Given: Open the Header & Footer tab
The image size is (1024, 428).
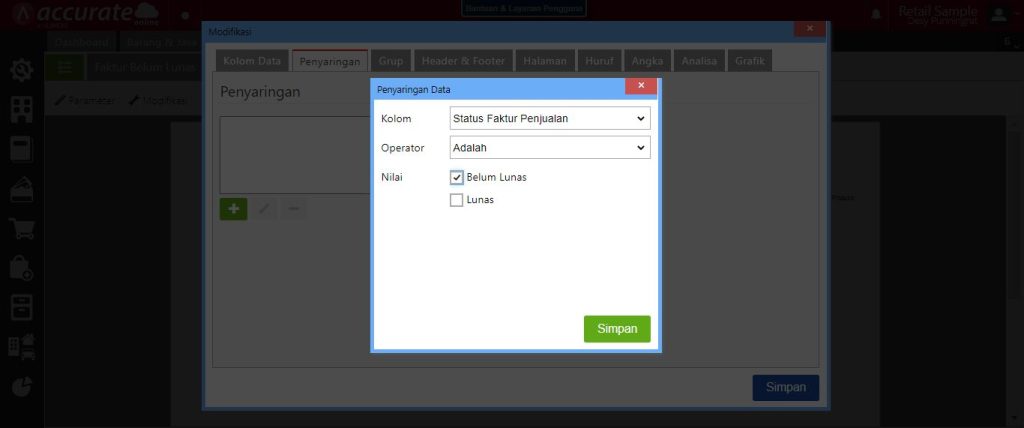Looking at the screenshot, I should 463,61.
